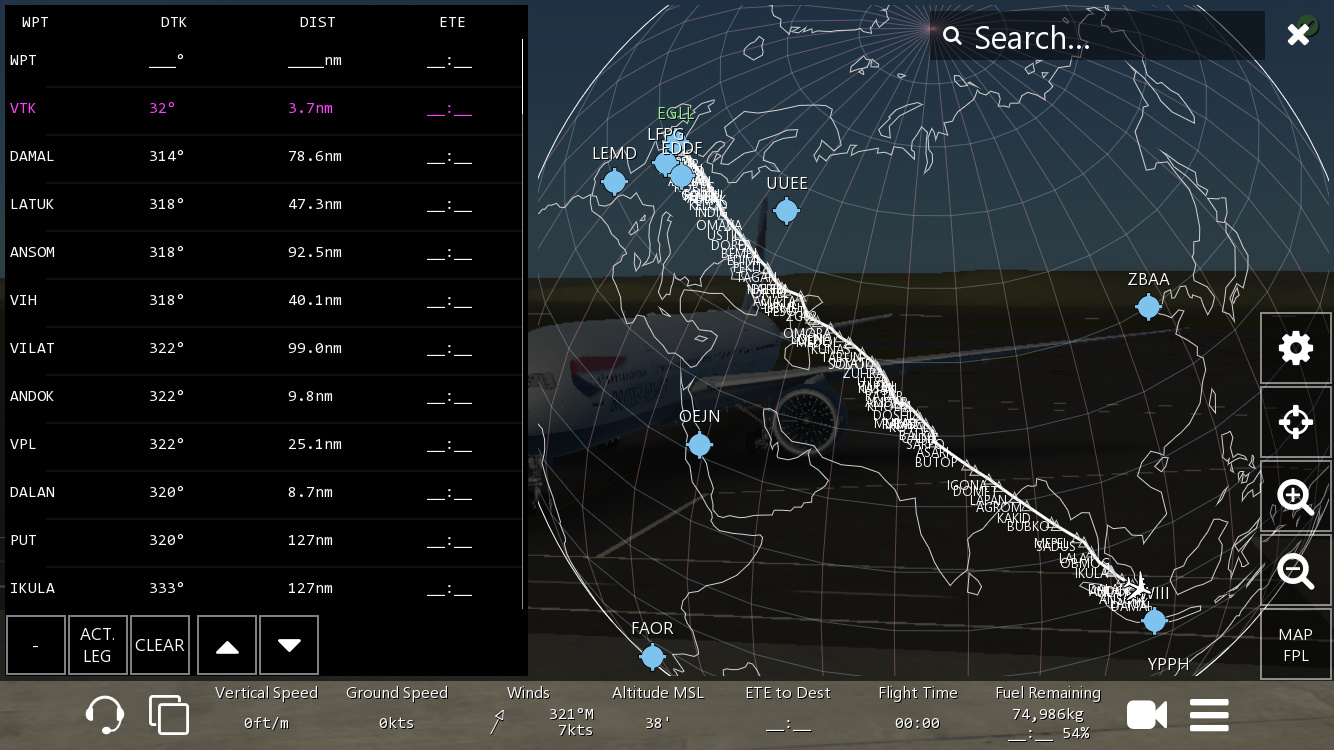Click the ZBAA airport marker
This screenshot has width=1334, height=750.
point(1148,306)
